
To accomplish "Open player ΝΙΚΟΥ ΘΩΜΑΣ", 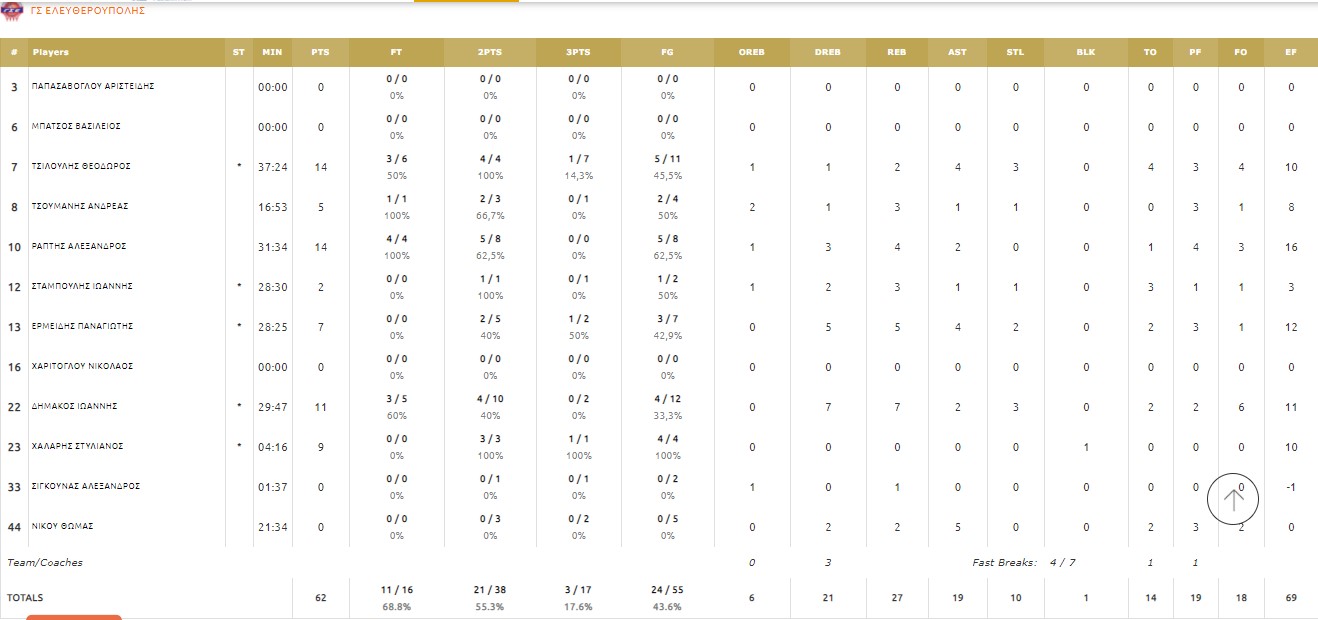I will point(63,526).
